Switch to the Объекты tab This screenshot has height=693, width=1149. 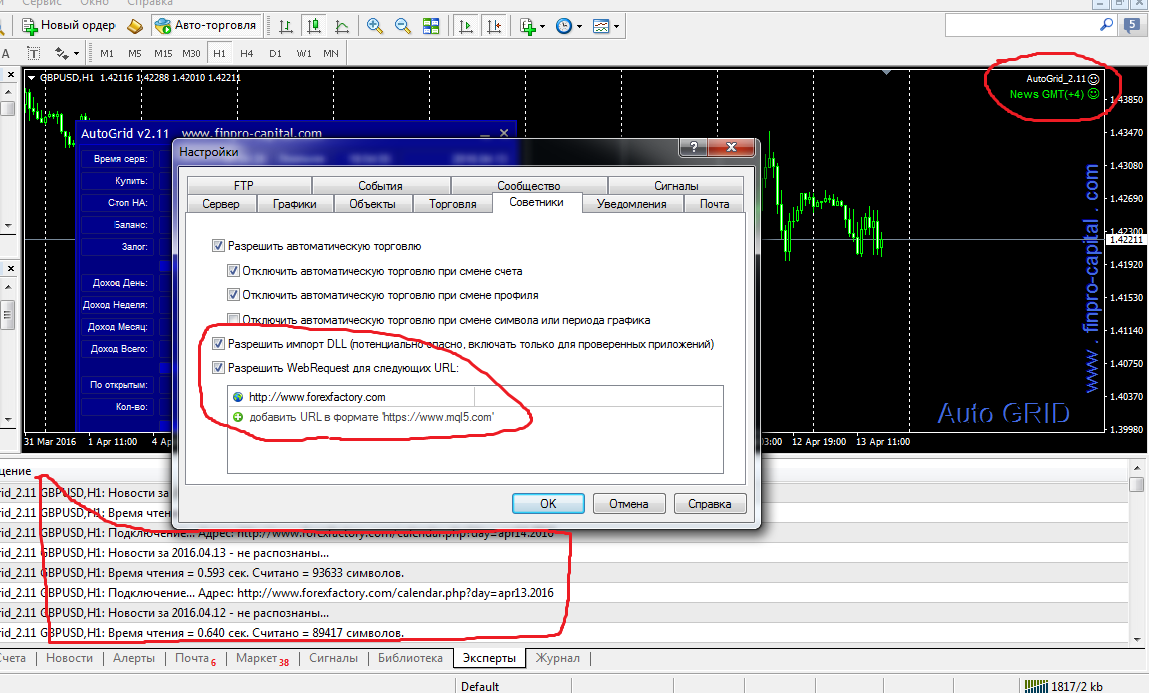[372, 204]
